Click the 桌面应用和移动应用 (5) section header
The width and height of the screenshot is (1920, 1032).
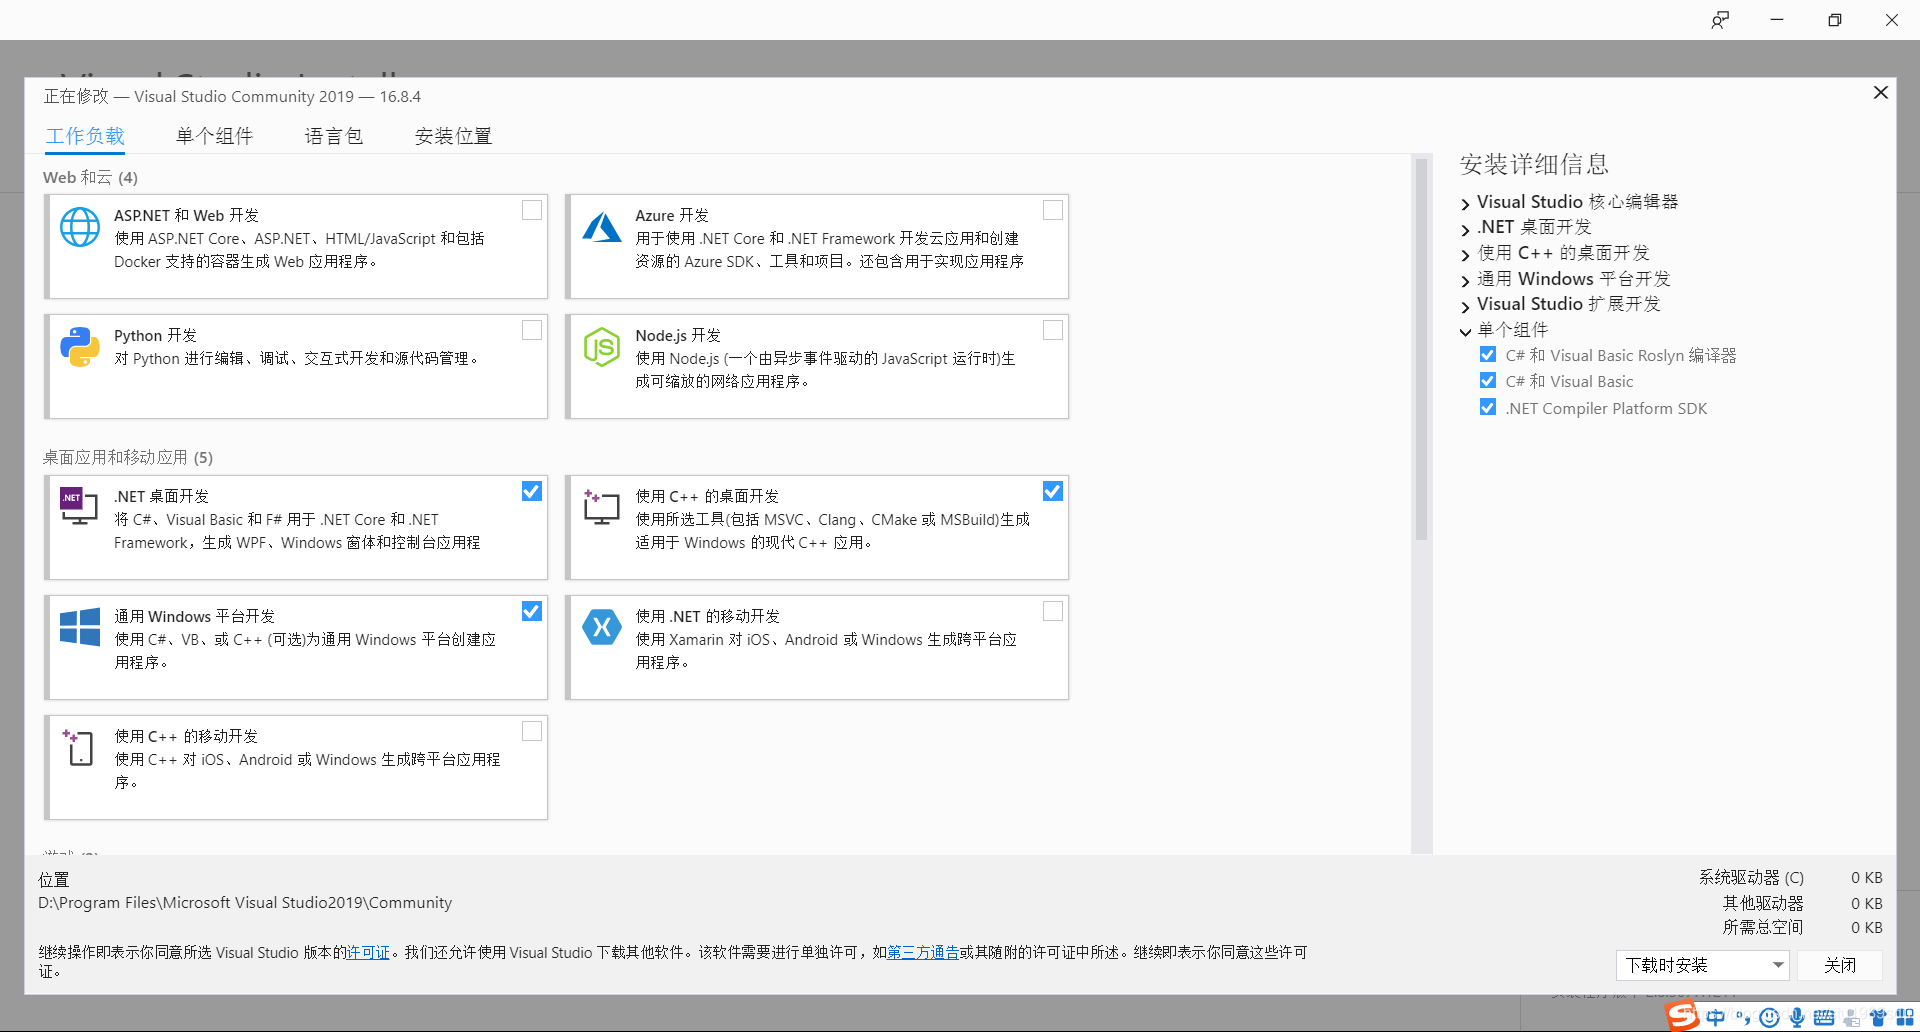tap(128, 457)
